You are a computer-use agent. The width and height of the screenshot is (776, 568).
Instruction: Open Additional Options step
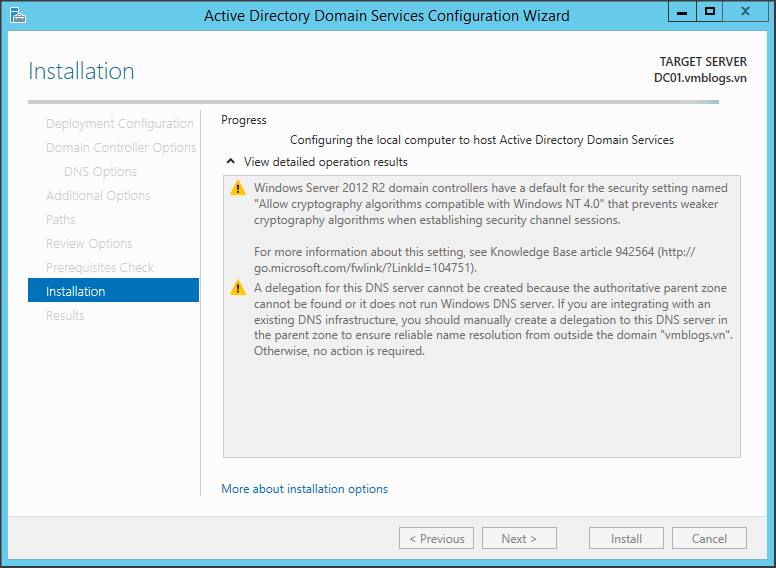click(98, 196)
